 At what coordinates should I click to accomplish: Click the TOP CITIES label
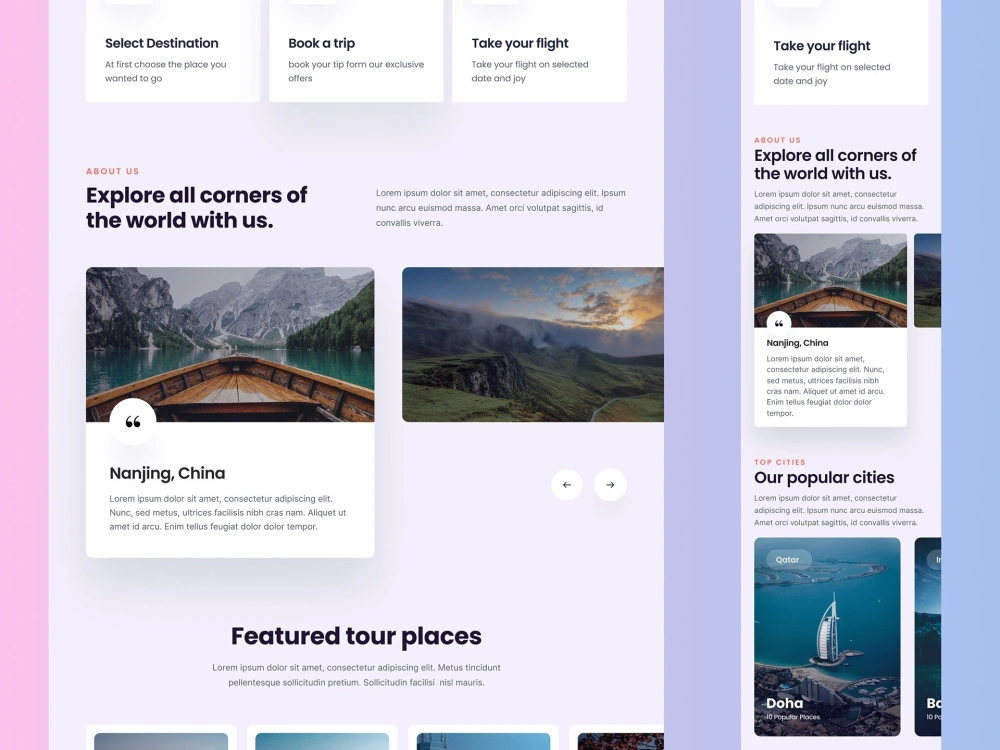pos(779,462)
